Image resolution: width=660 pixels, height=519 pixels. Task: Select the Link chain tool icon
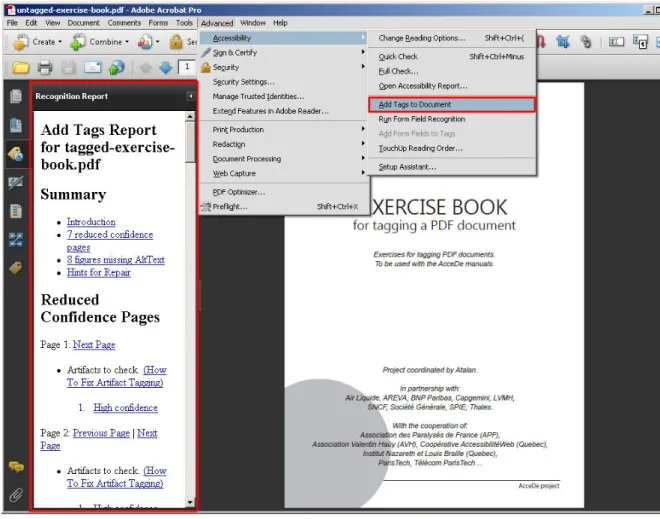tap(585, 42)
